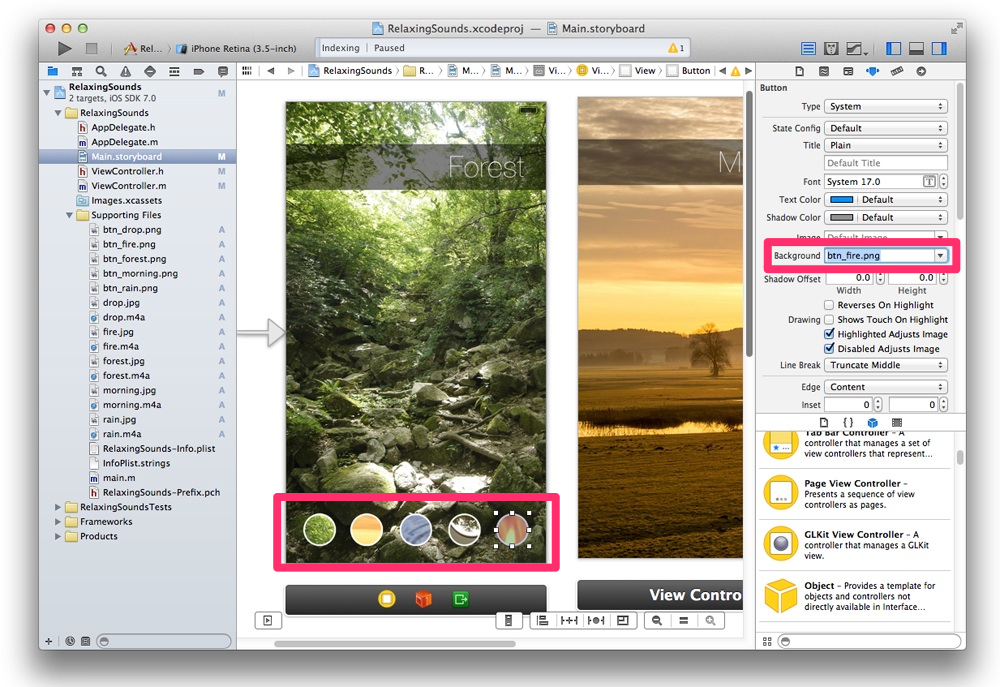The image size is (1000, 687).
Task: Click the yellow warning indicator in activity bar
Action: (676, 48)
